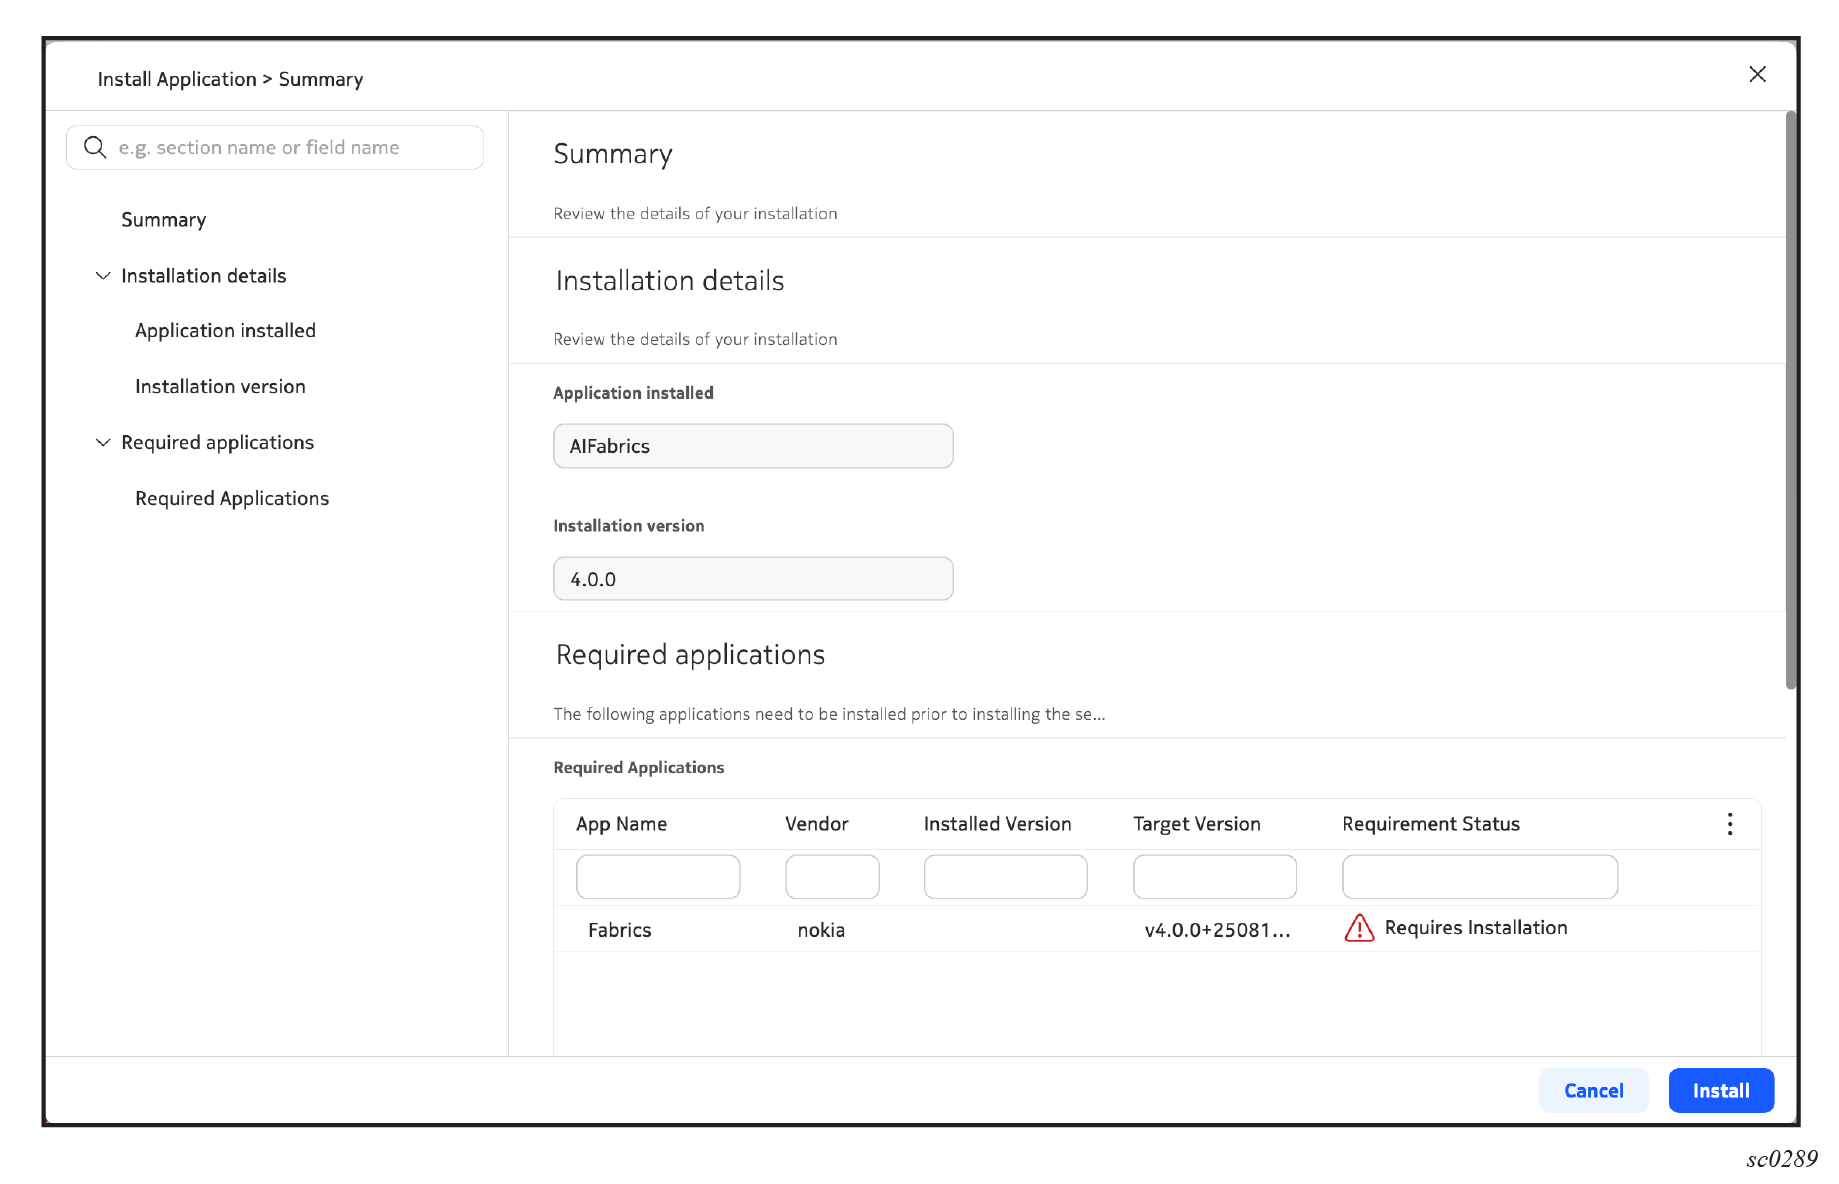Select the Fabrics app name cell
Viewport: 1839px width, 1184px height.
tap(620, 930)
